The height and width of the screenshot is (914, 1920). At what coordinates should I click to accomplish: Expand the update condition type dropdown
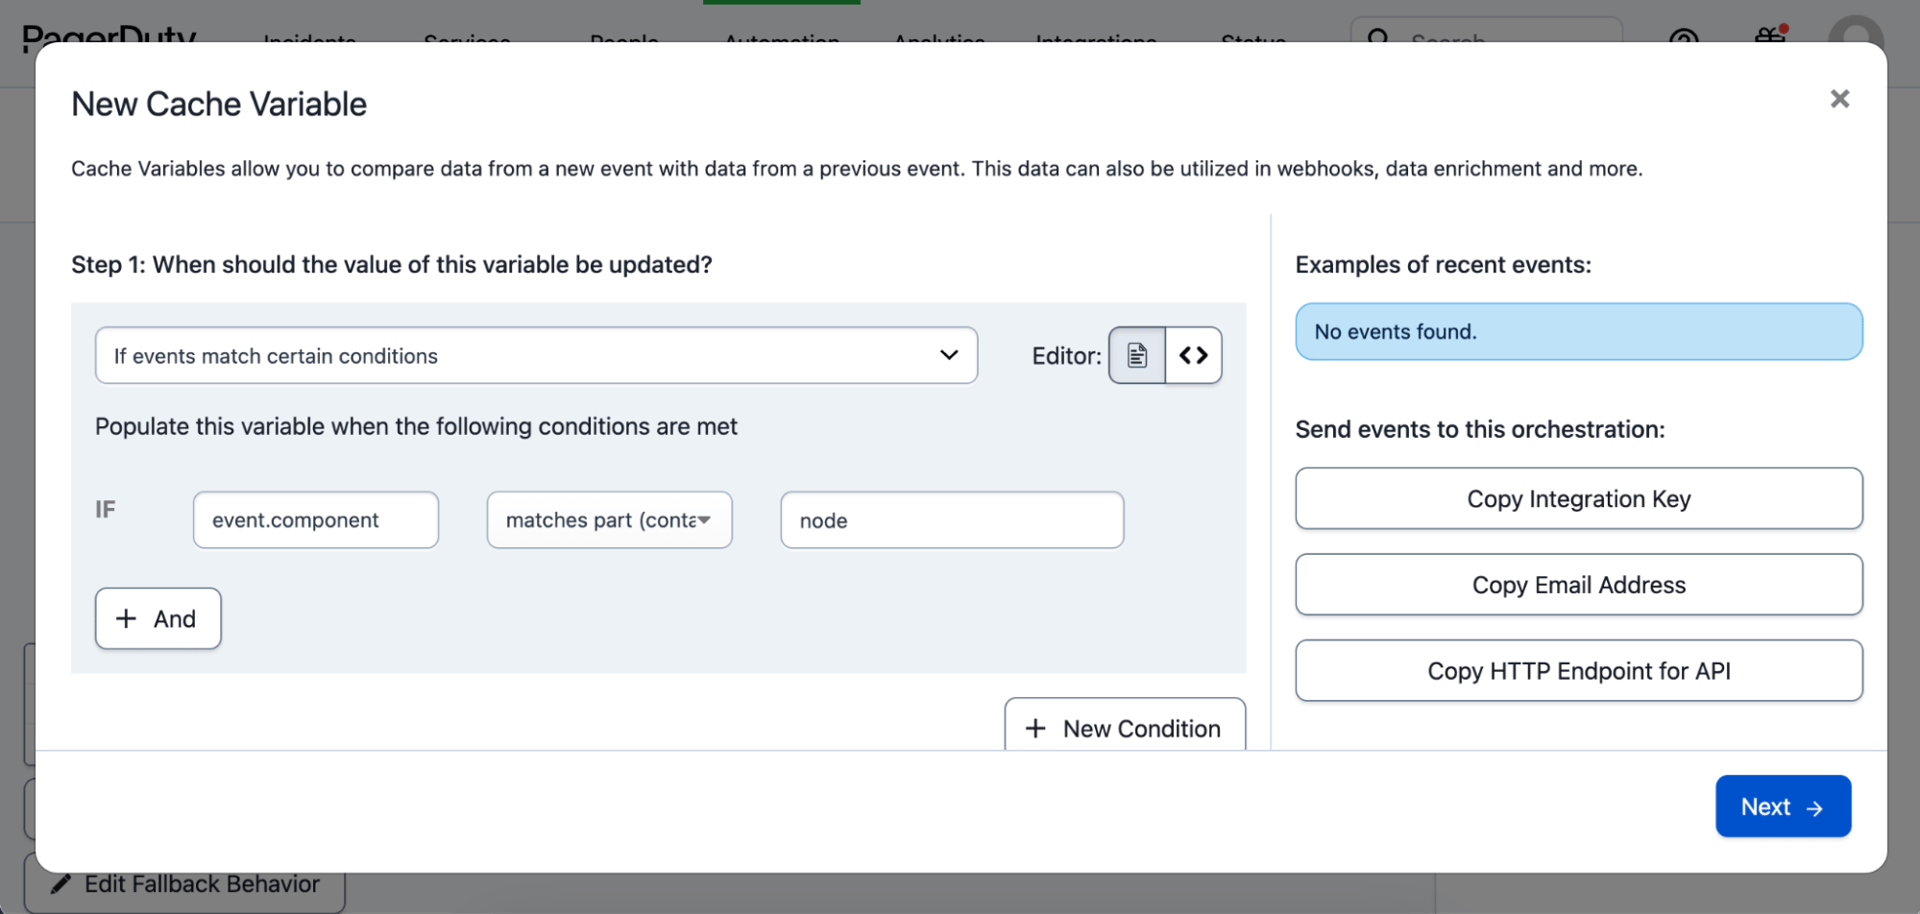click(x=536, y=356)
